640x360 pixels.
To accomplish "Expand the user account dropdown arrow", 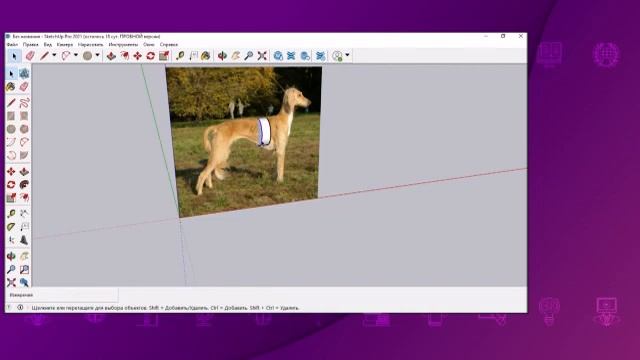I will tap(347, 56).
